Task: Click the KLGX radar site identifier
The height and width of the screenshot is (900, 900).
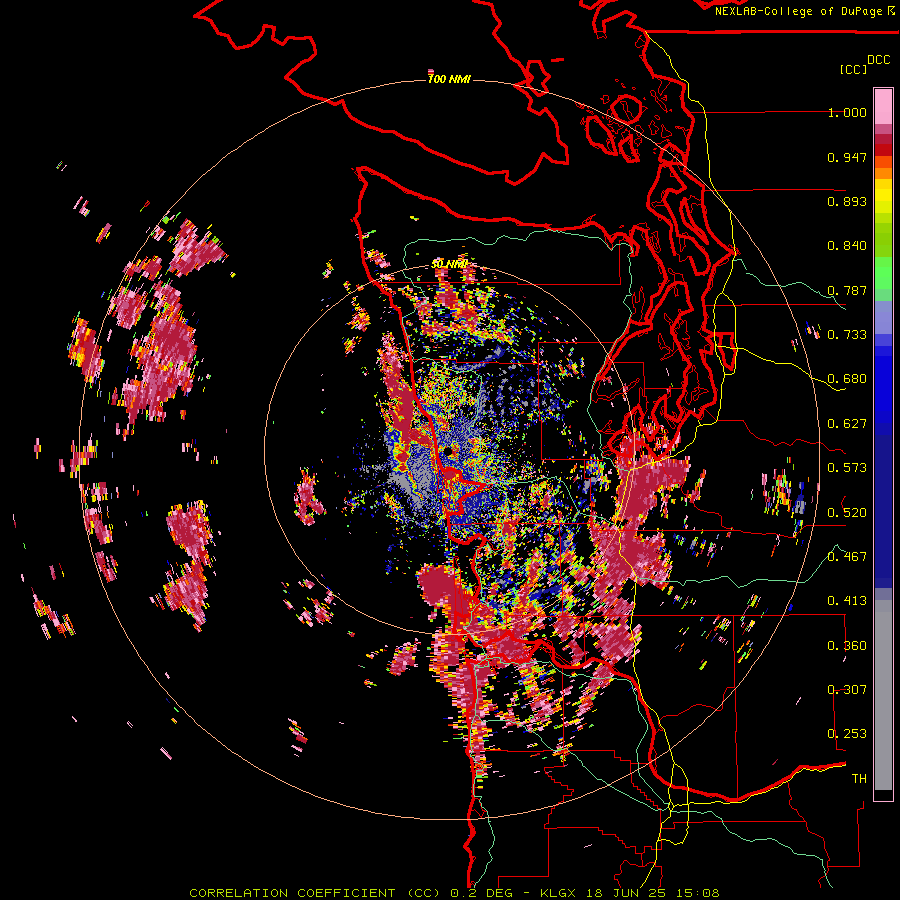Action: tap(558, 893)
